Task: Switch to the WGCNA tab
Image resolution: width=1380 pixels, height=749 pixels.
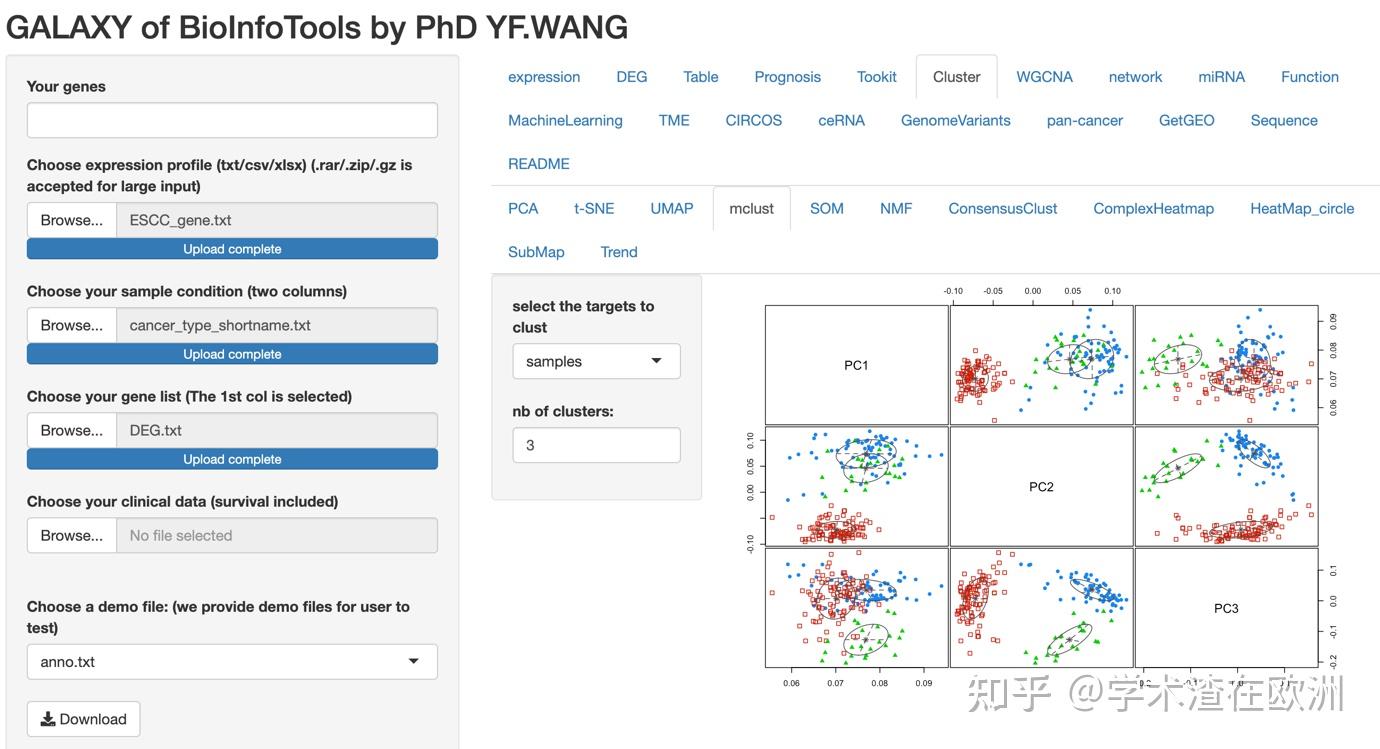Action: (x=1044, y=77)
